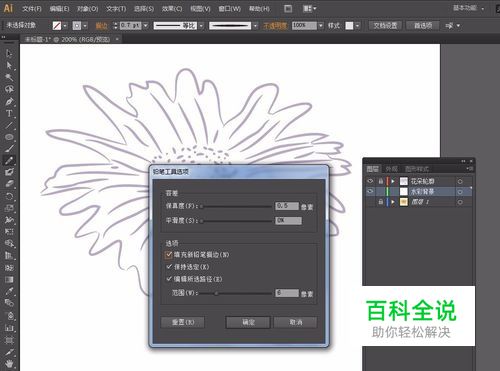Screen dimensions: 500x371
Task: Select the Hand tool
Action: click(9, 364)
